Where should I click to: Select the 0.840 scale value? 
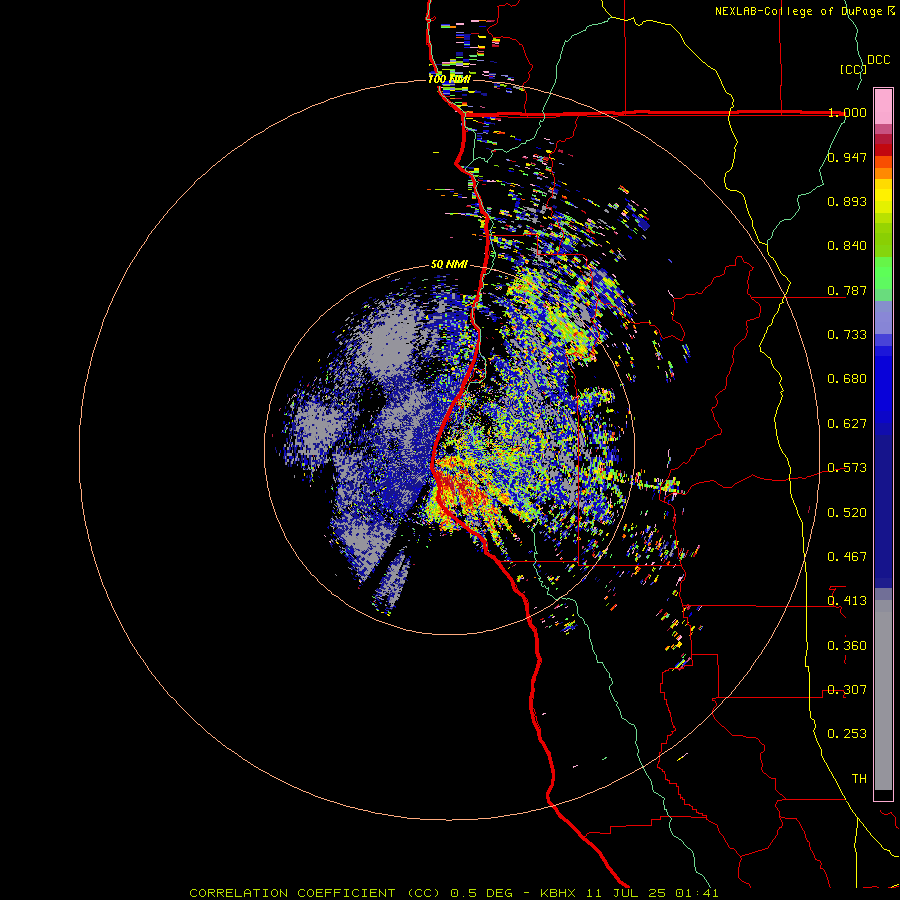click(x=847, y=246)
